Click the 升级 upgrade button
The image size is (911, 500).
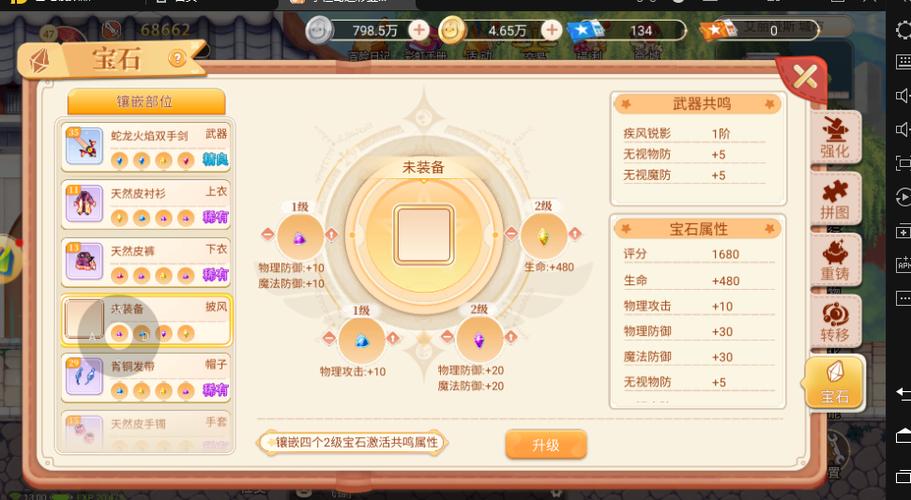click(546, 445)
